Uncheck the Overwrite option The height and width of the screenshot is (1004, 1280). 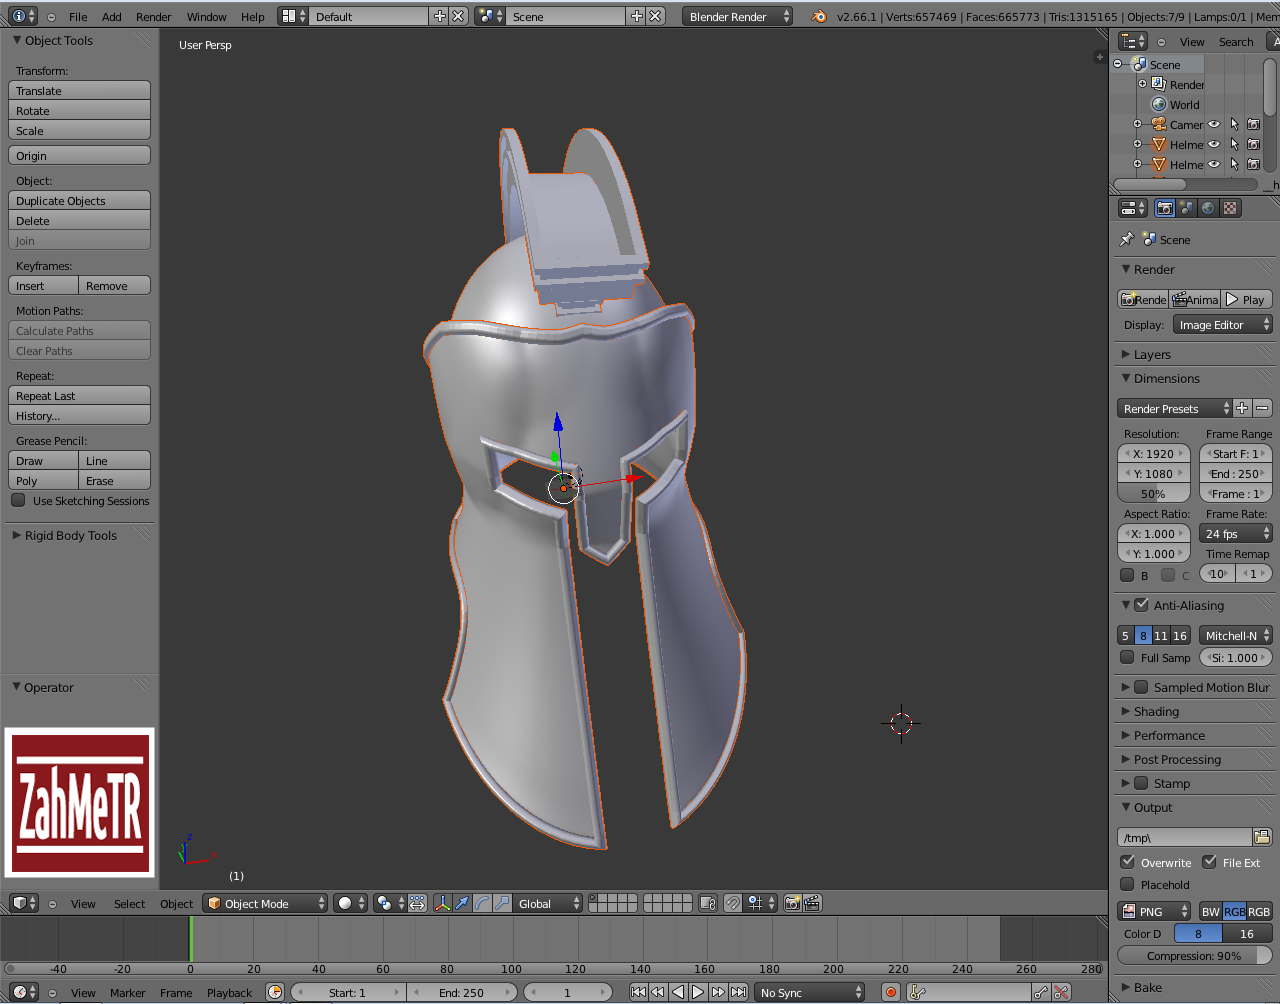(x=1128, y=862)
